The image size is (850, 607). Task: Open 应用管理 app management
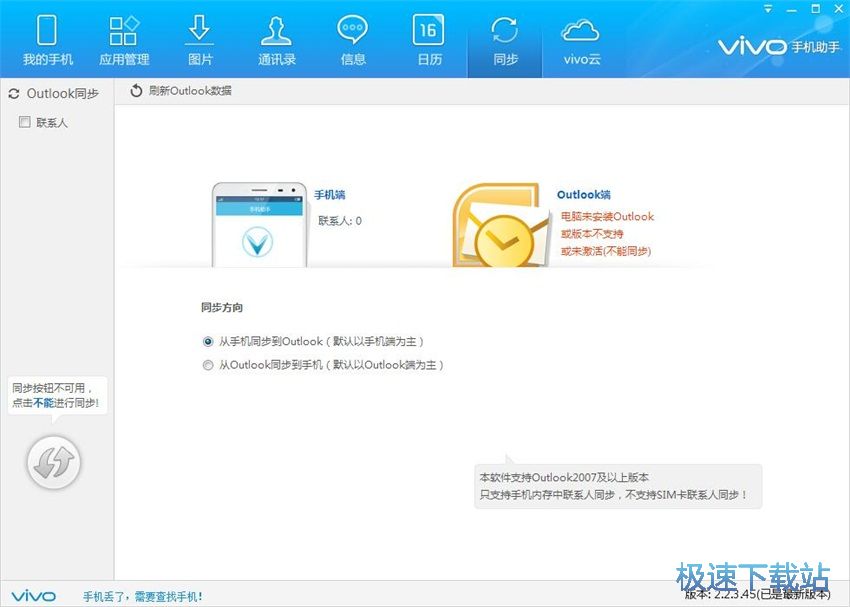coord(124,40)
